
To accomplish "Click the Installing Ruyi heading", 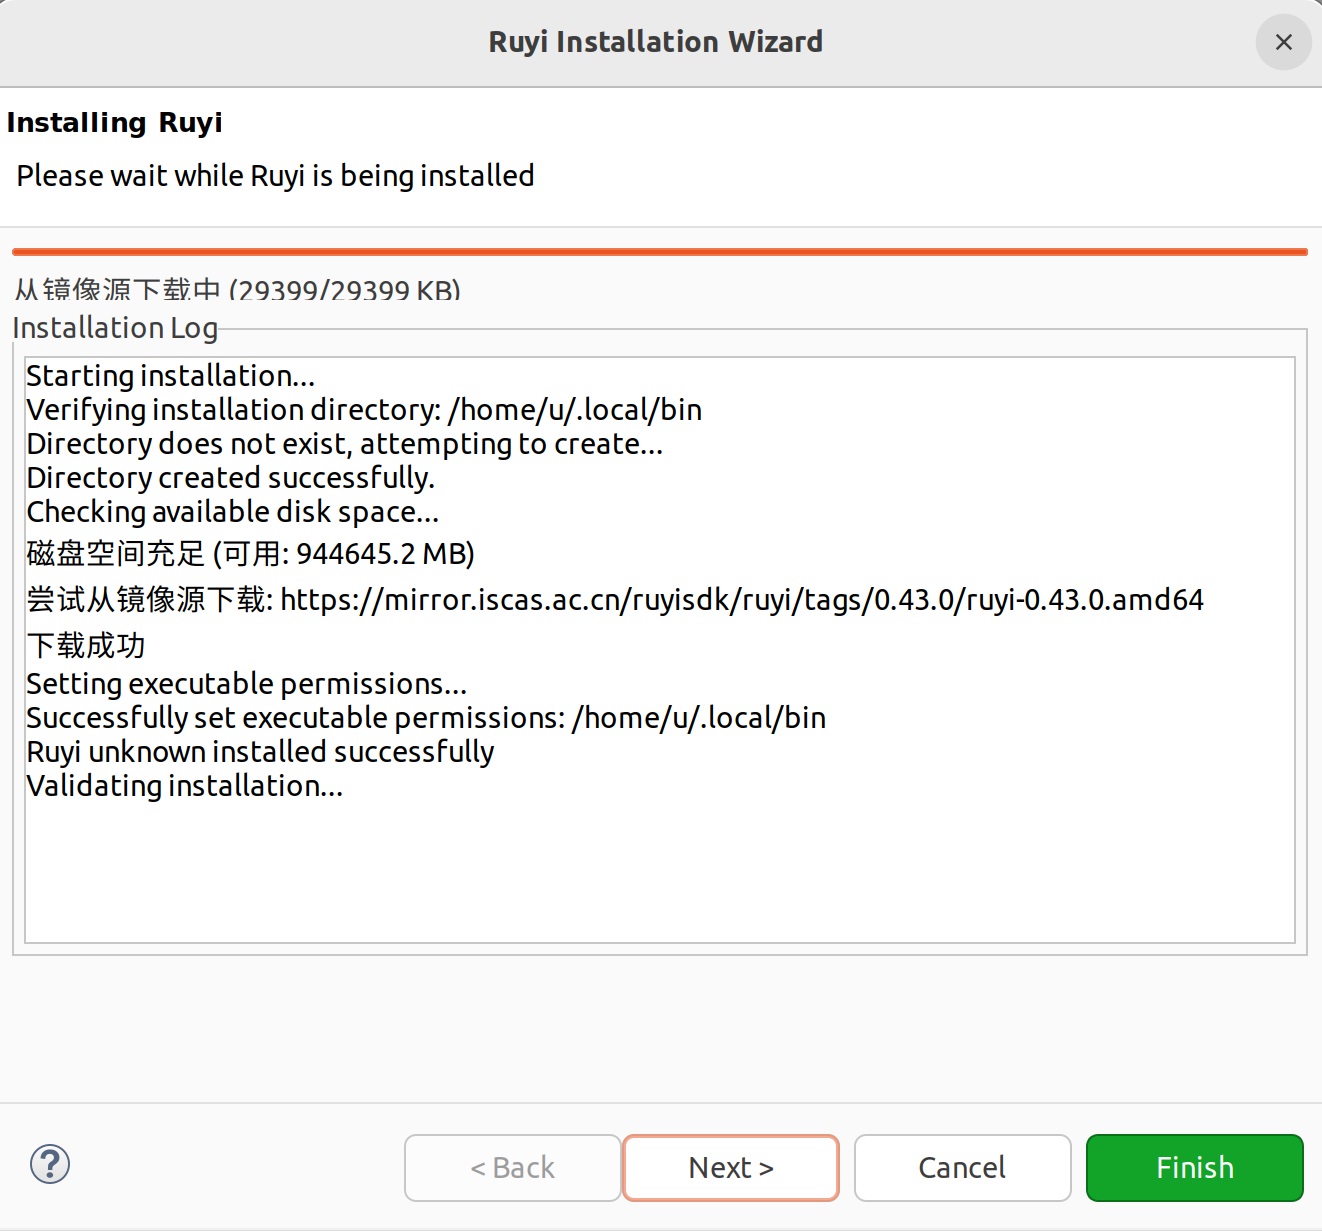I will (114, 121).
